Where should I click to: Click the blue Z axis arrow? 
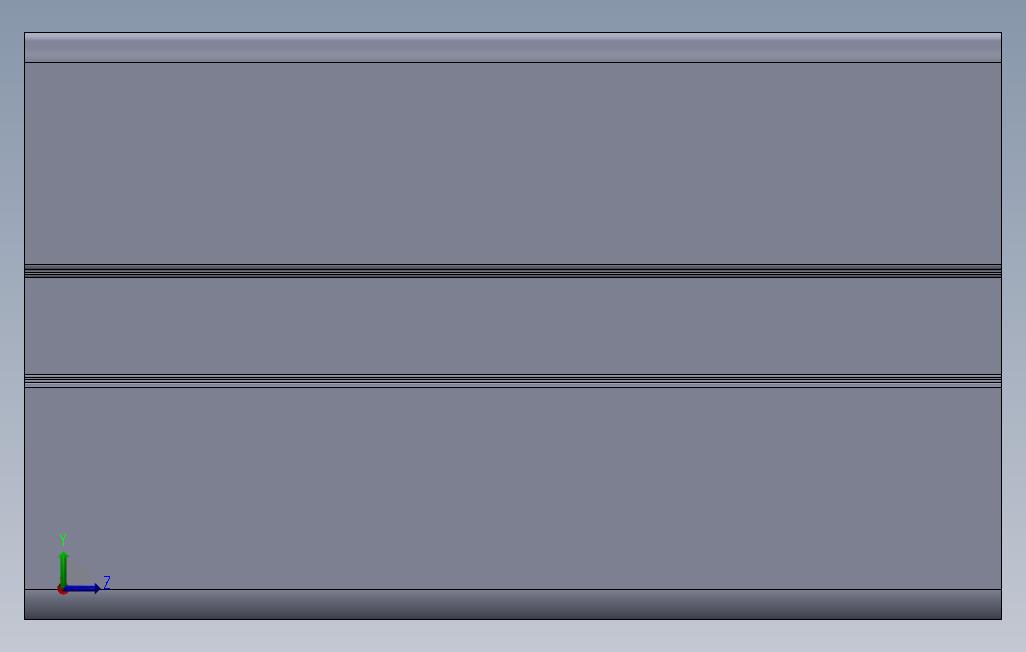(82, 589)
